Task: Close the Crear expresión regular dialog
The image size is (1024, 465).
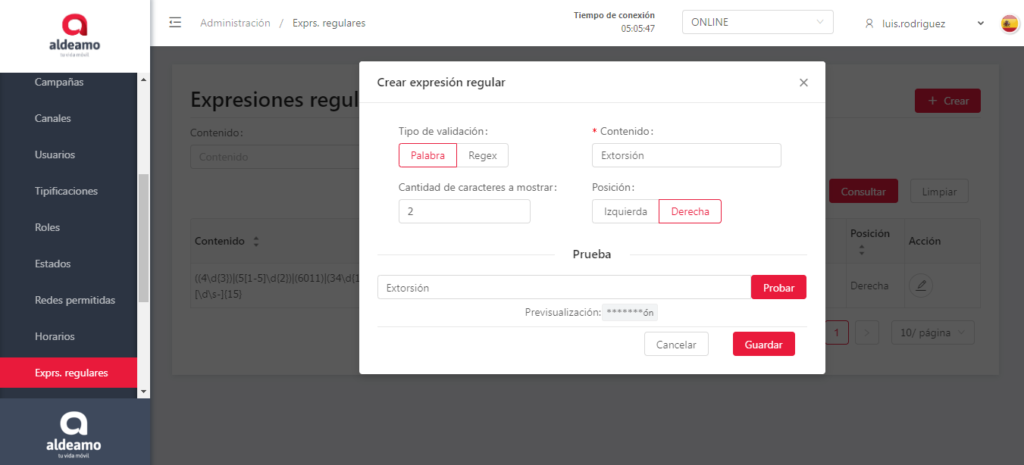Action: pos(803,83)
